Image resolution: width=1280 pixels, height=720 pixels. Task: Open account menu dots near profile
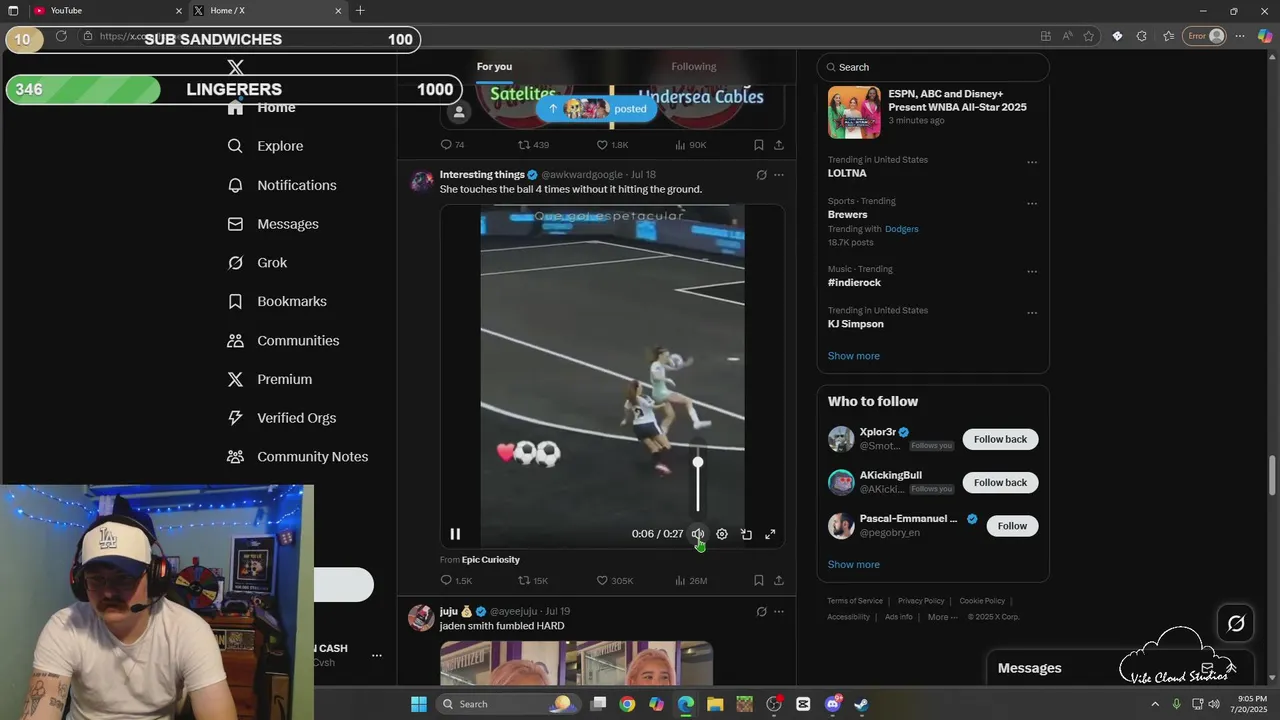(x=377, y=656)
